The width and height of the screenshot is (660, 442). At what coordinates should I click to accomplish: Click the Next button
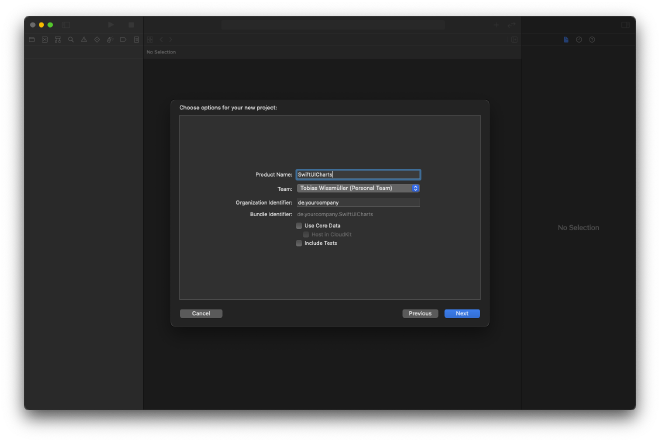coord(462,313)
